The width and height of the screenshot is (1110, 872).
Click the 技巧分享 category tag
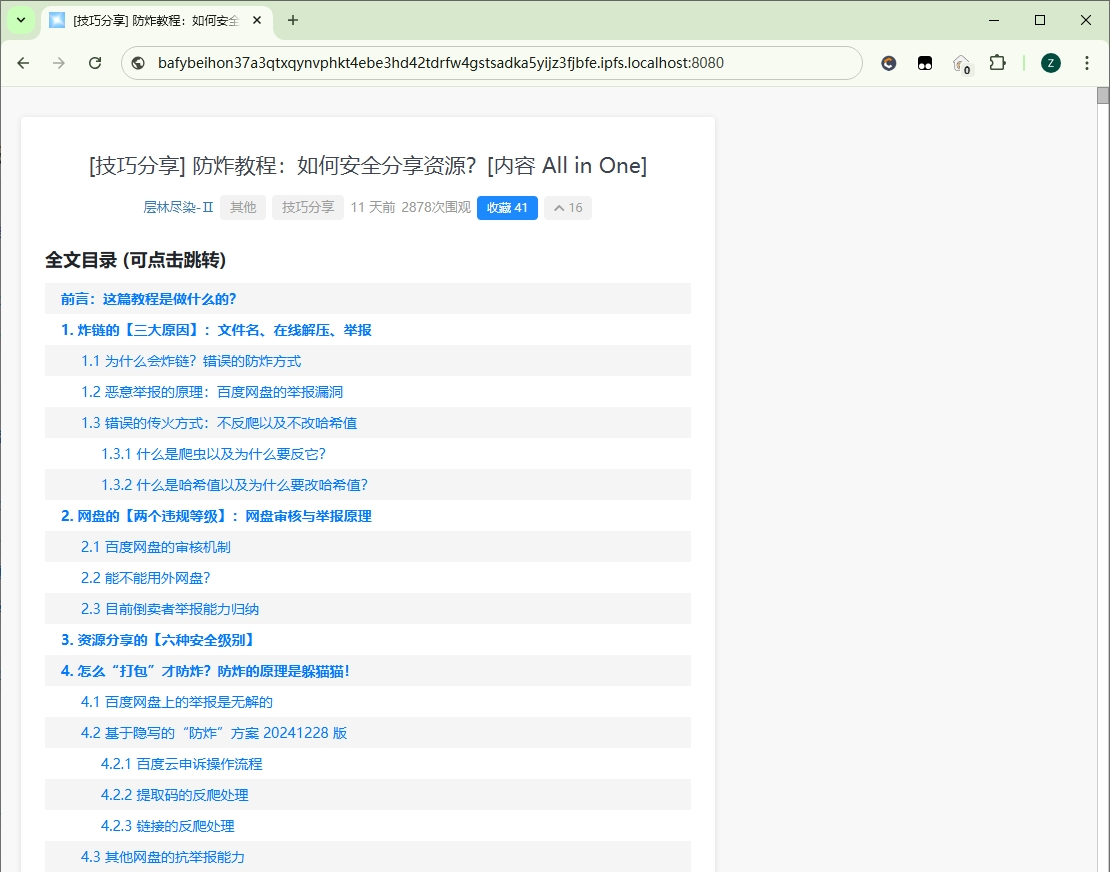(x=308, y=208)
